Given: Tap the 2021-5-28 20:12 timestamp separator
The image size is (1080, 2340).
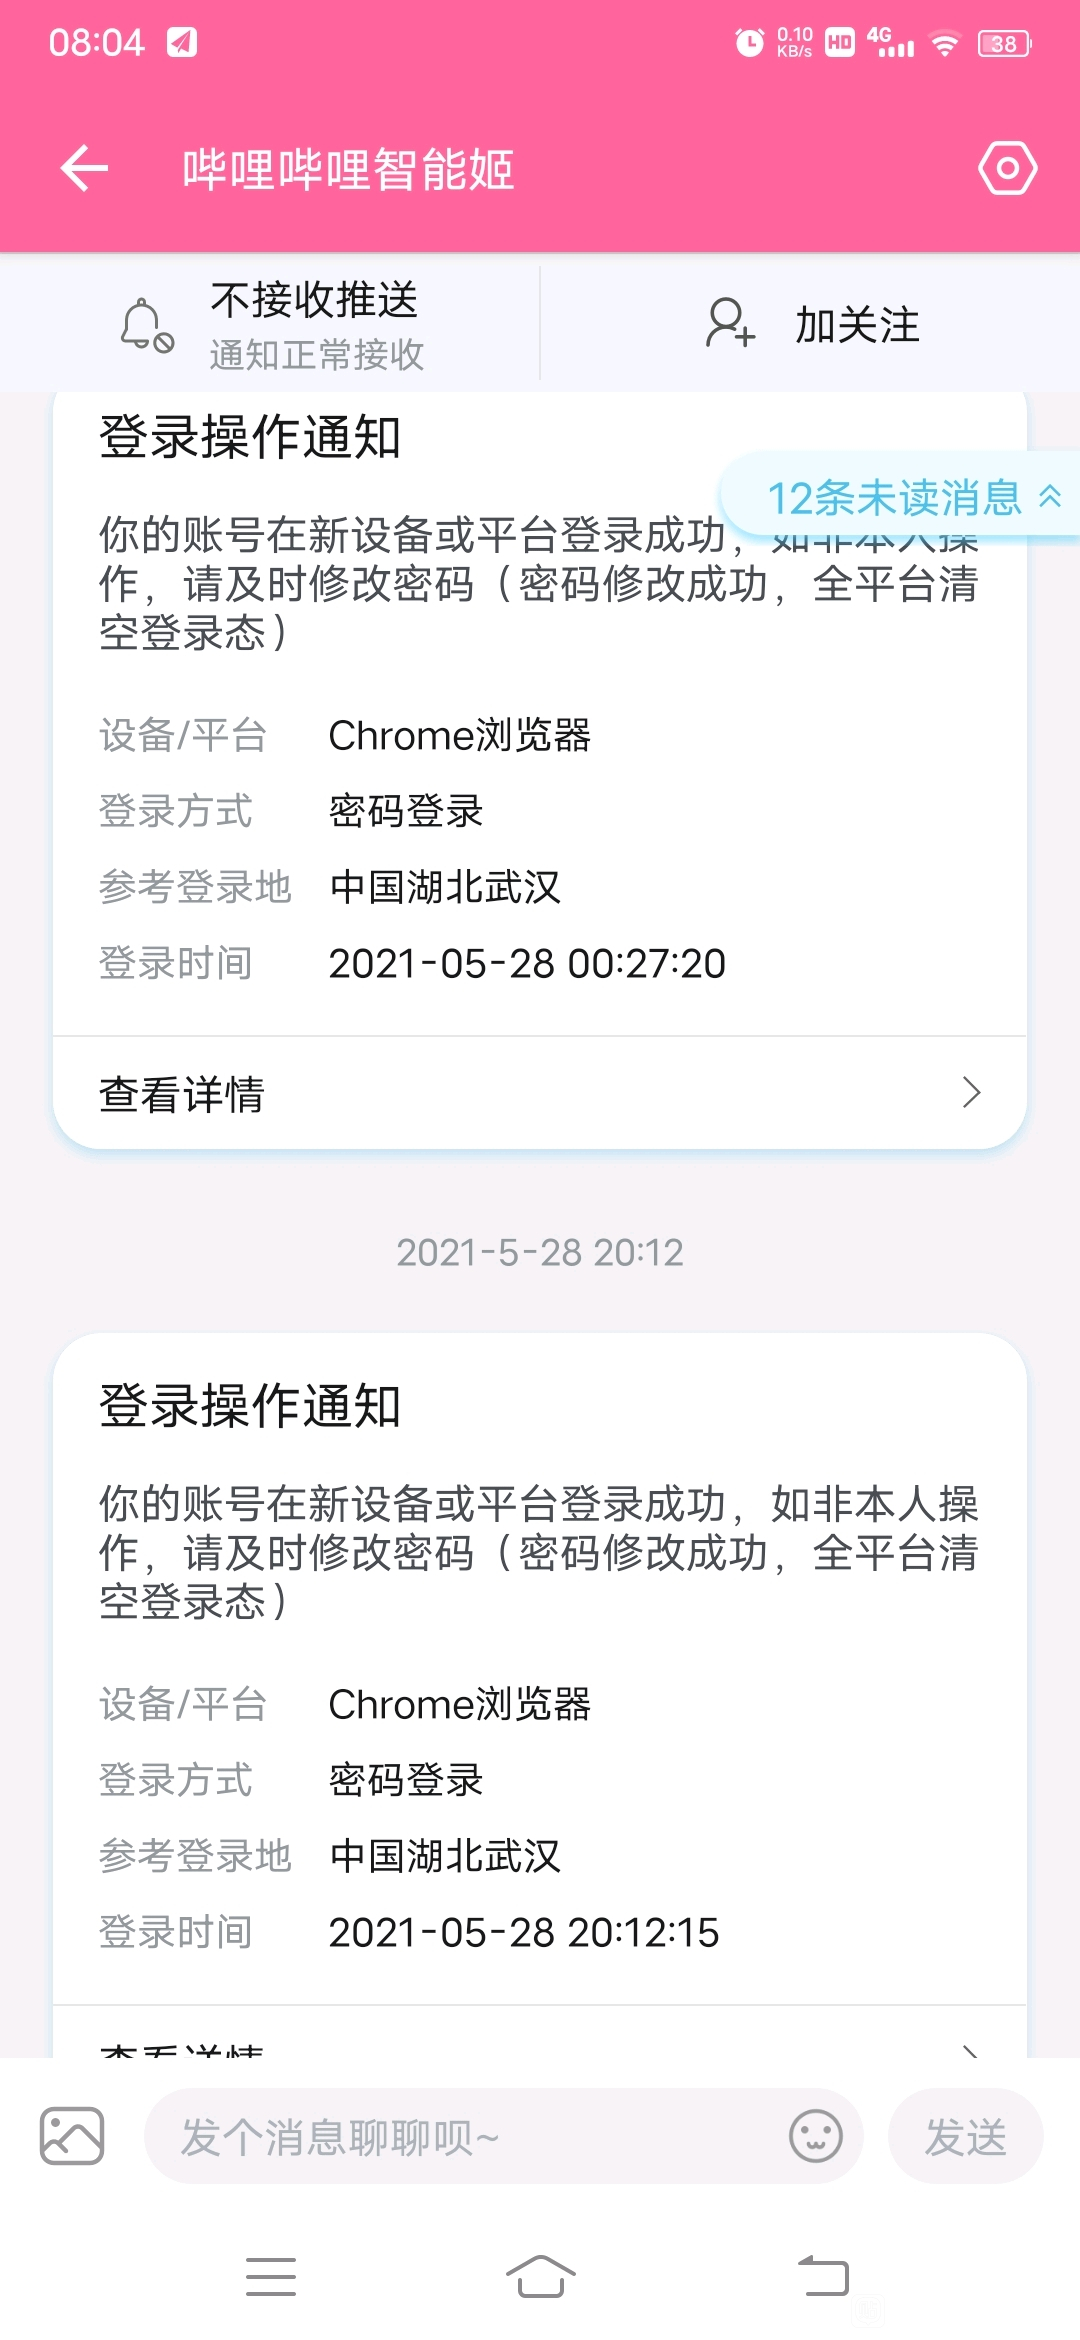Looking at the screenshot, I should (540, 1252).
